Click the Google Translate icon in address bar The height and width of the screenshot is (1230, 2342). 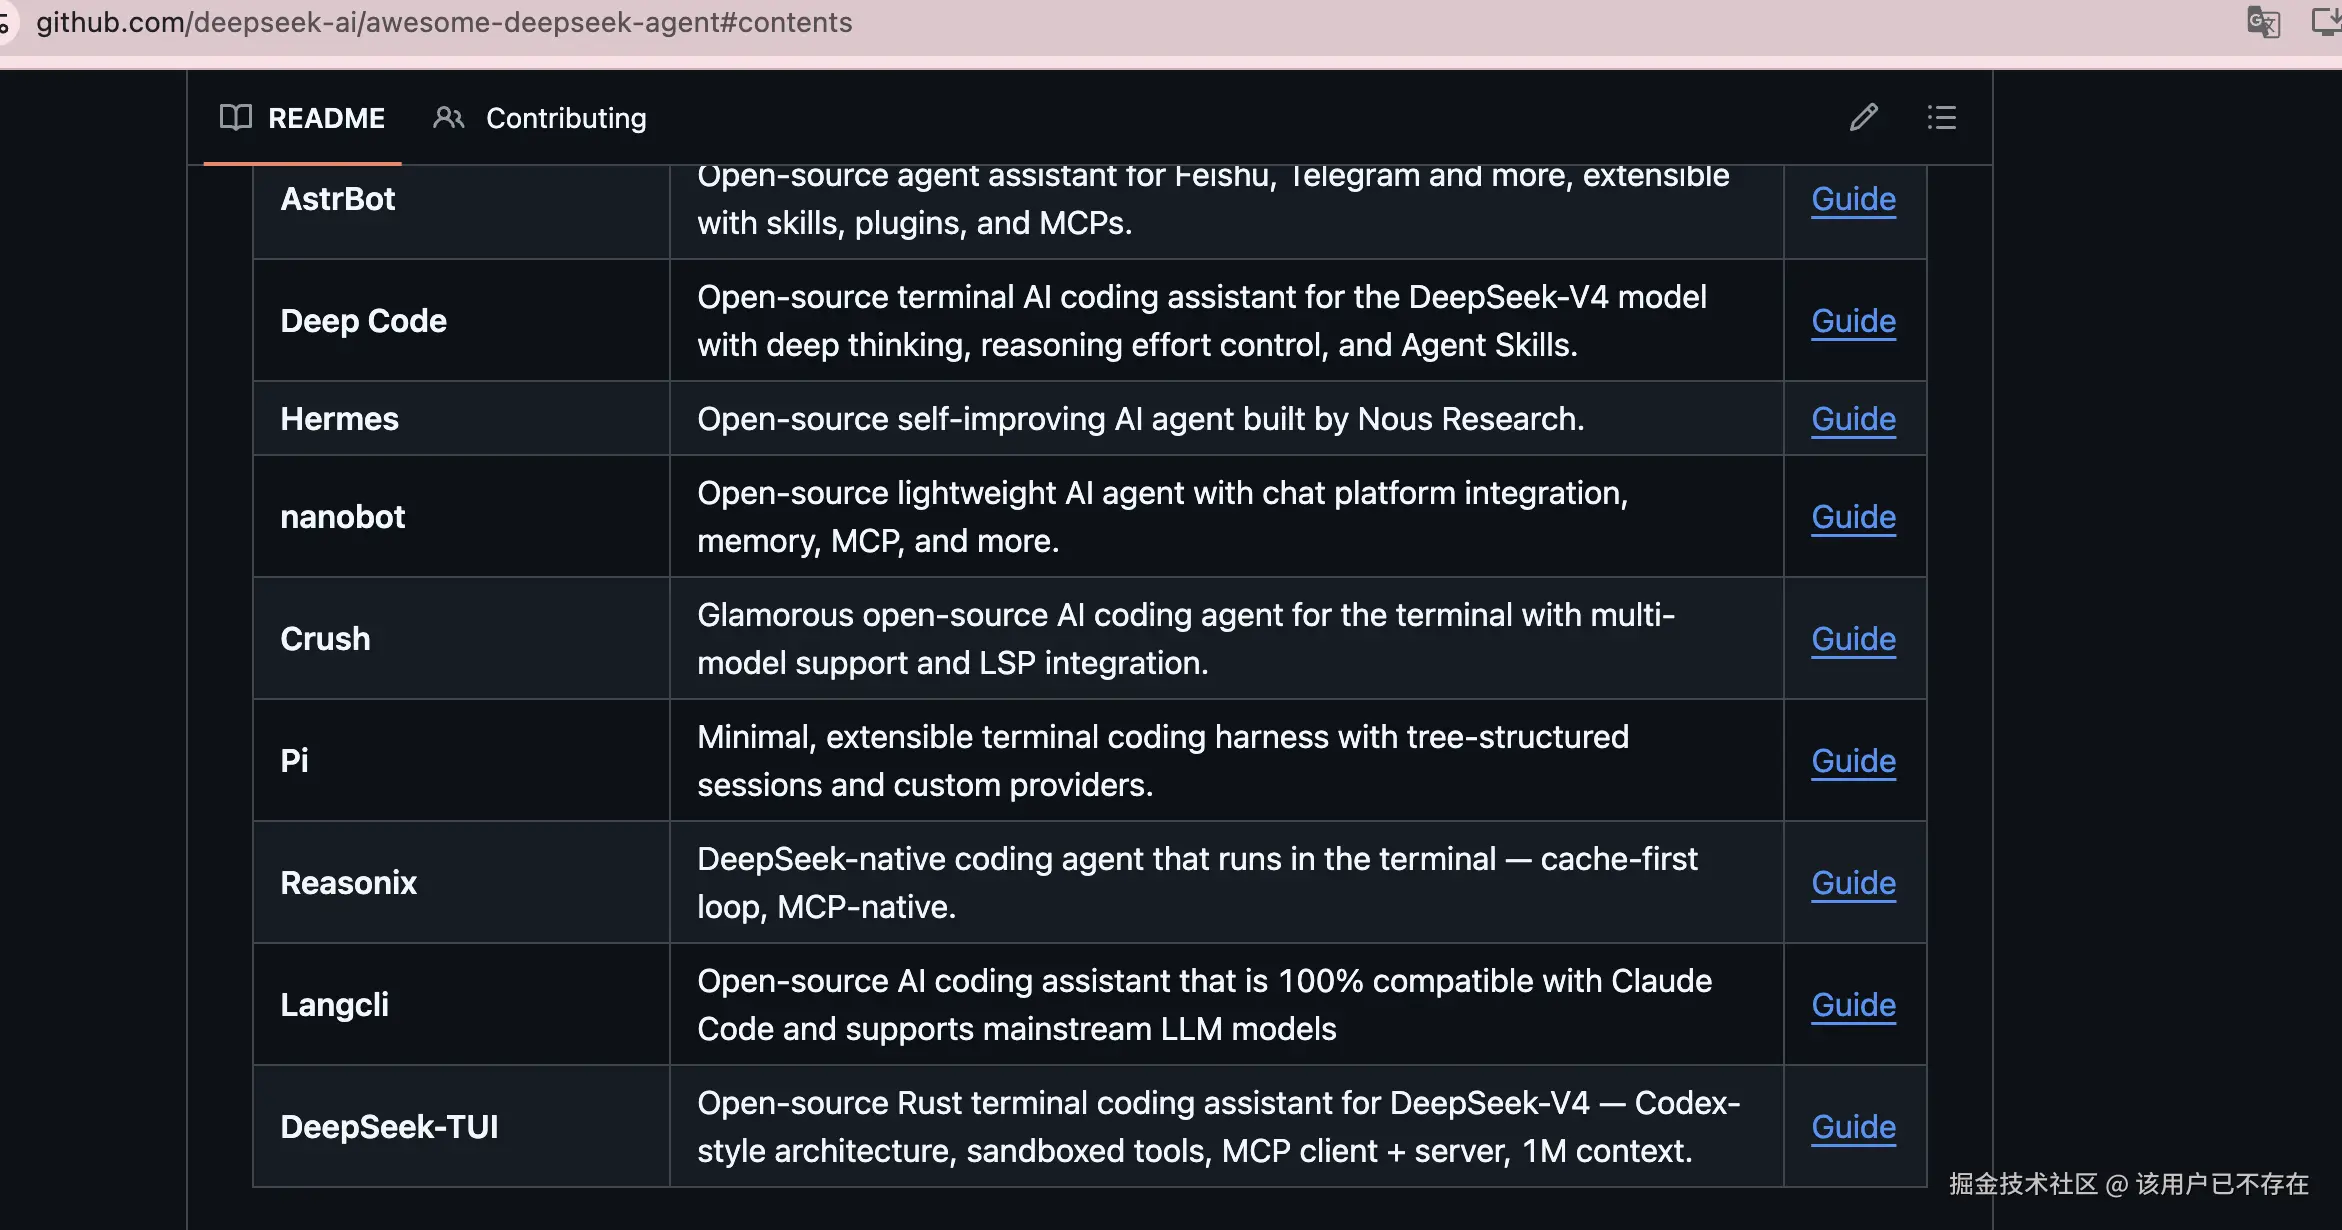(2263, 22)
